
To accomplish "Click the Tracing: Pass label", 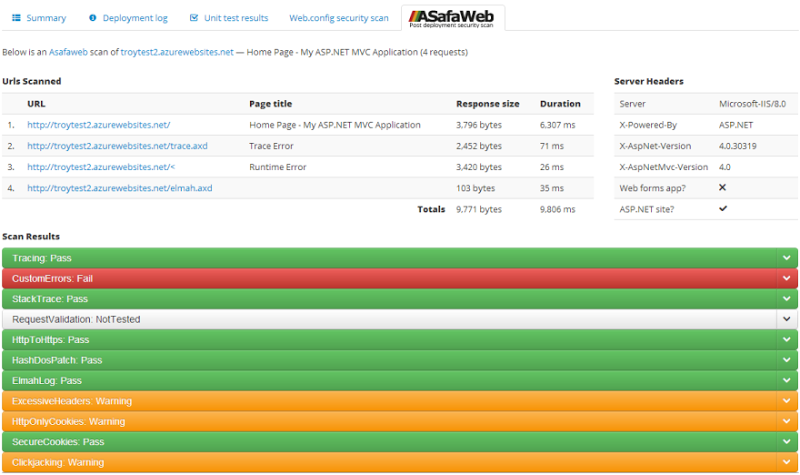I will click(x=42, y=258).
